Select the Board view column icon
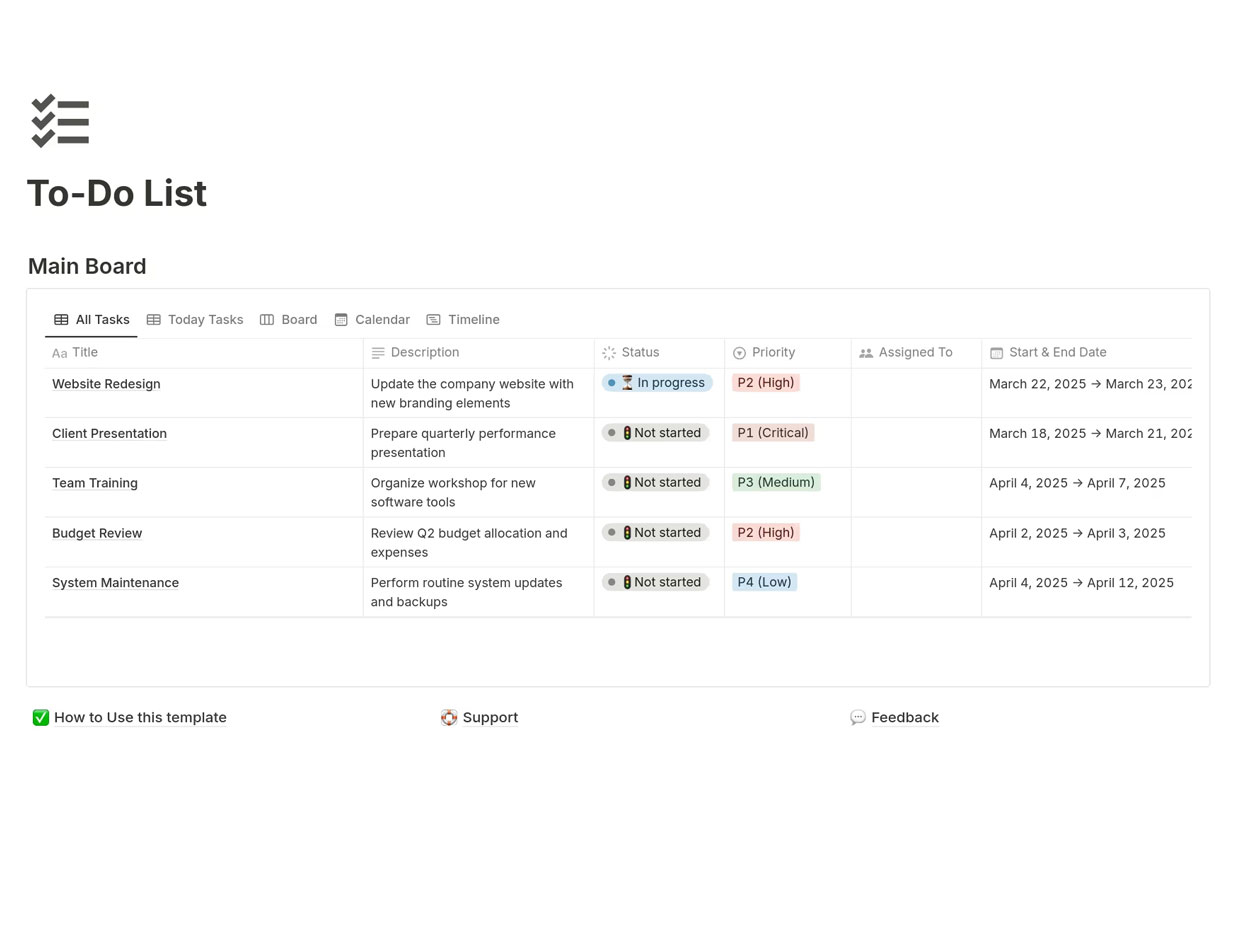This screenshot has height=930, width=1240. [x=266, y=319]
